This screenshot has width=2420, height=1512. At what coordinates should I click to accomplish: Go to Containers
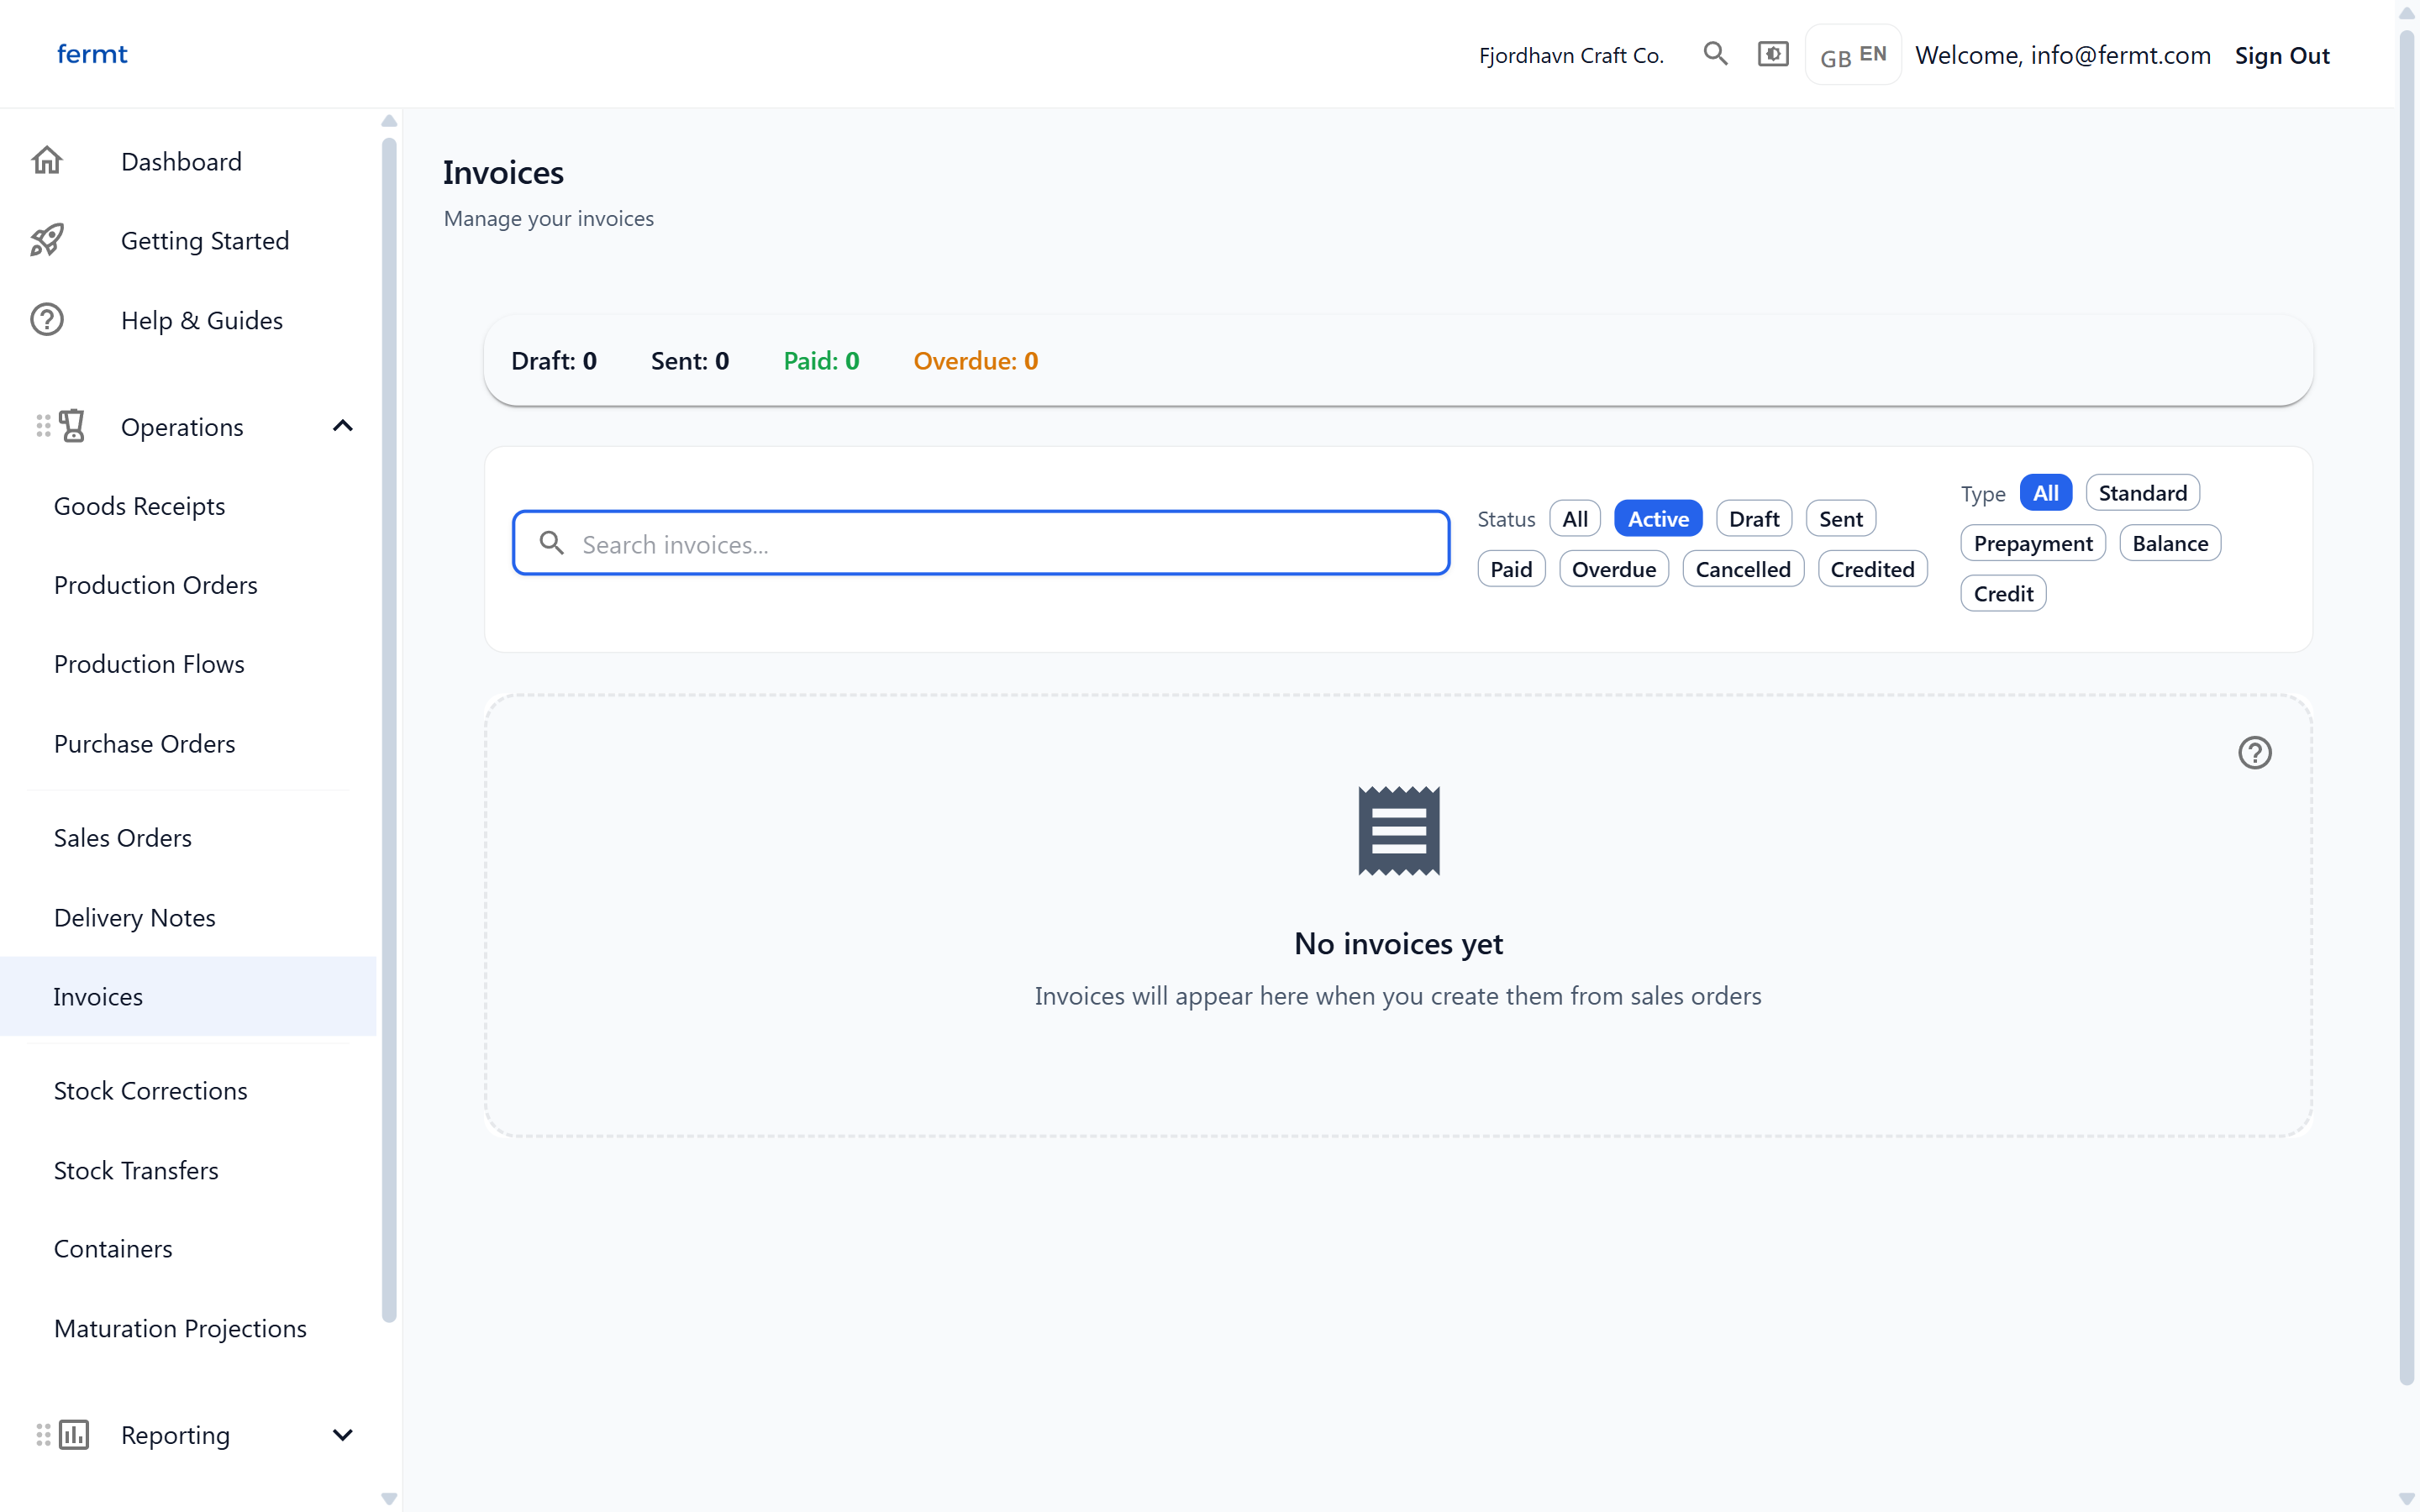(x=188, y=1249)
